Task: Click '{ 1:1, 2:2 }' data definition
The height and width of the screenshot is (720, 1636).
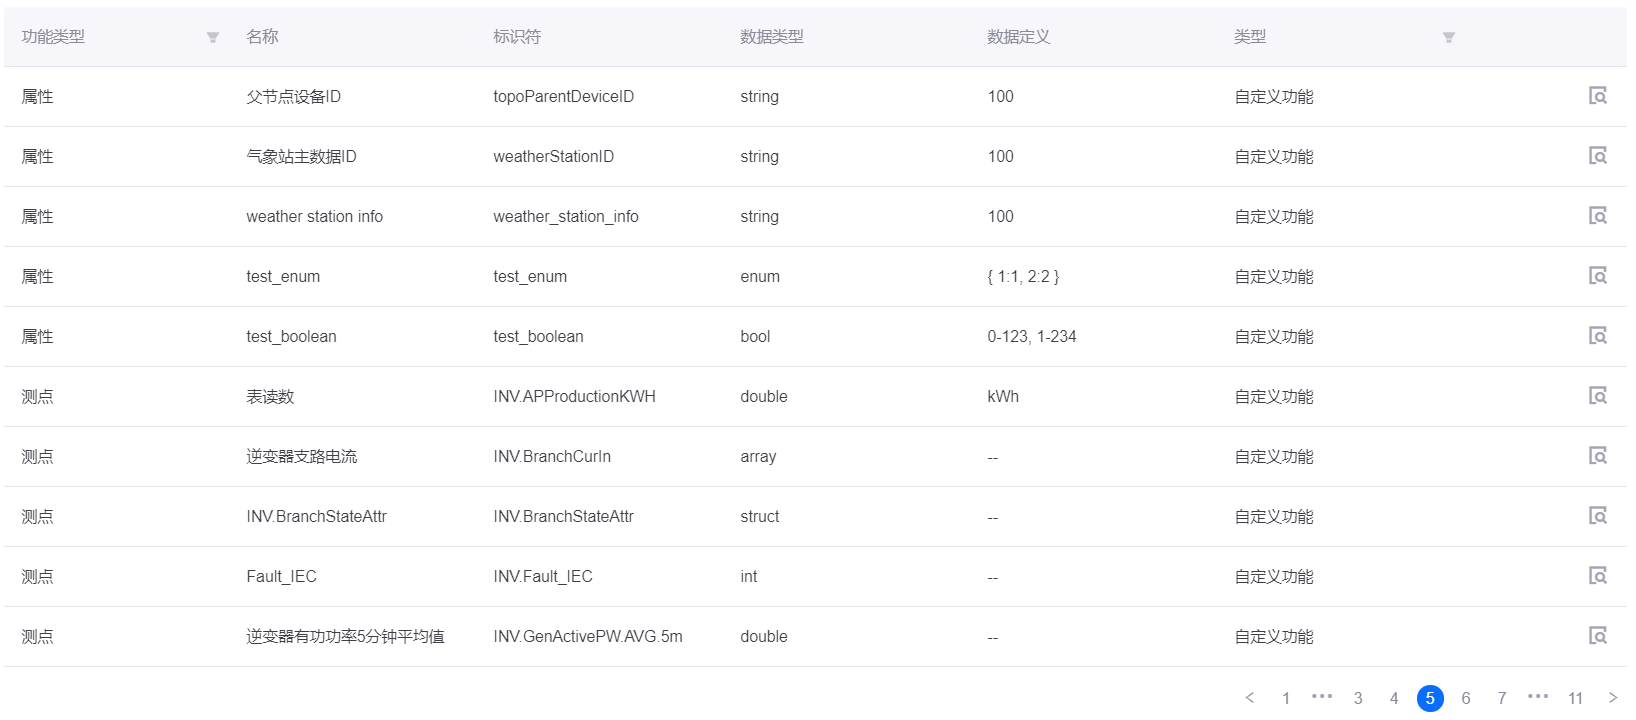Action: 1023,276
